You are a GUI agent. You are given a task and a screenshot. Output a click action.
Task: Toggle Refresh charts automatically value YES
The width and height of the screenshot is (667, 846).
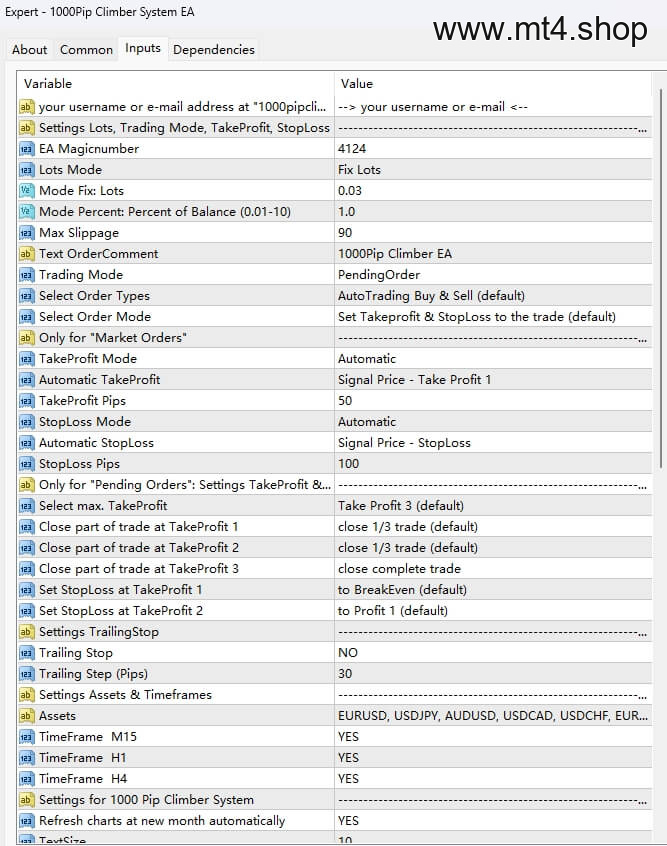pyautogui.click(x=493, y=822)
